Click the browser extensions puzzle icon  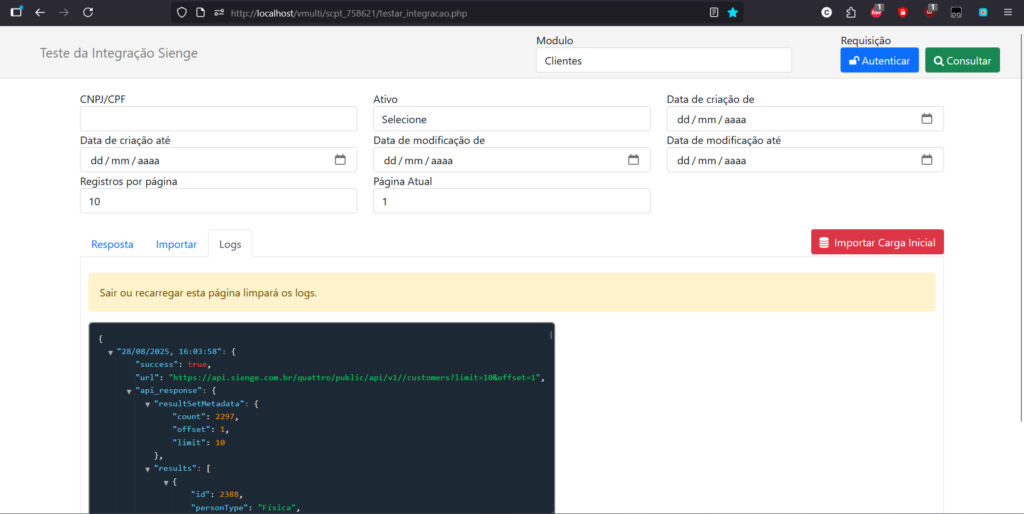tap(851, 13)
